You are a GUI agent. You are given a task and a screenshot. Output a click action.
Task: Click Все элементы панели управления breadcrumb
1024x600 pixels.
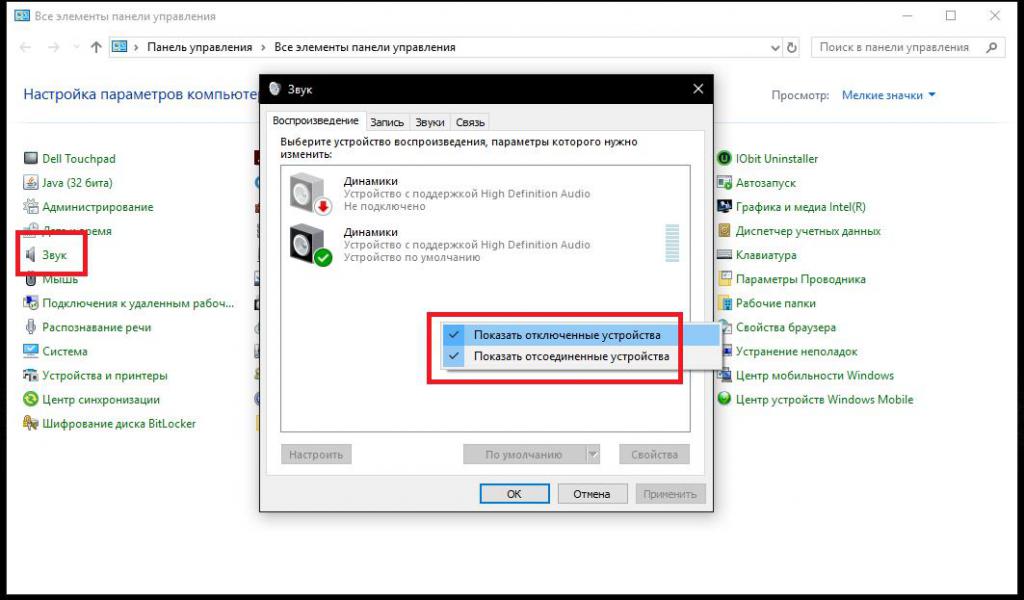point(365,47)
